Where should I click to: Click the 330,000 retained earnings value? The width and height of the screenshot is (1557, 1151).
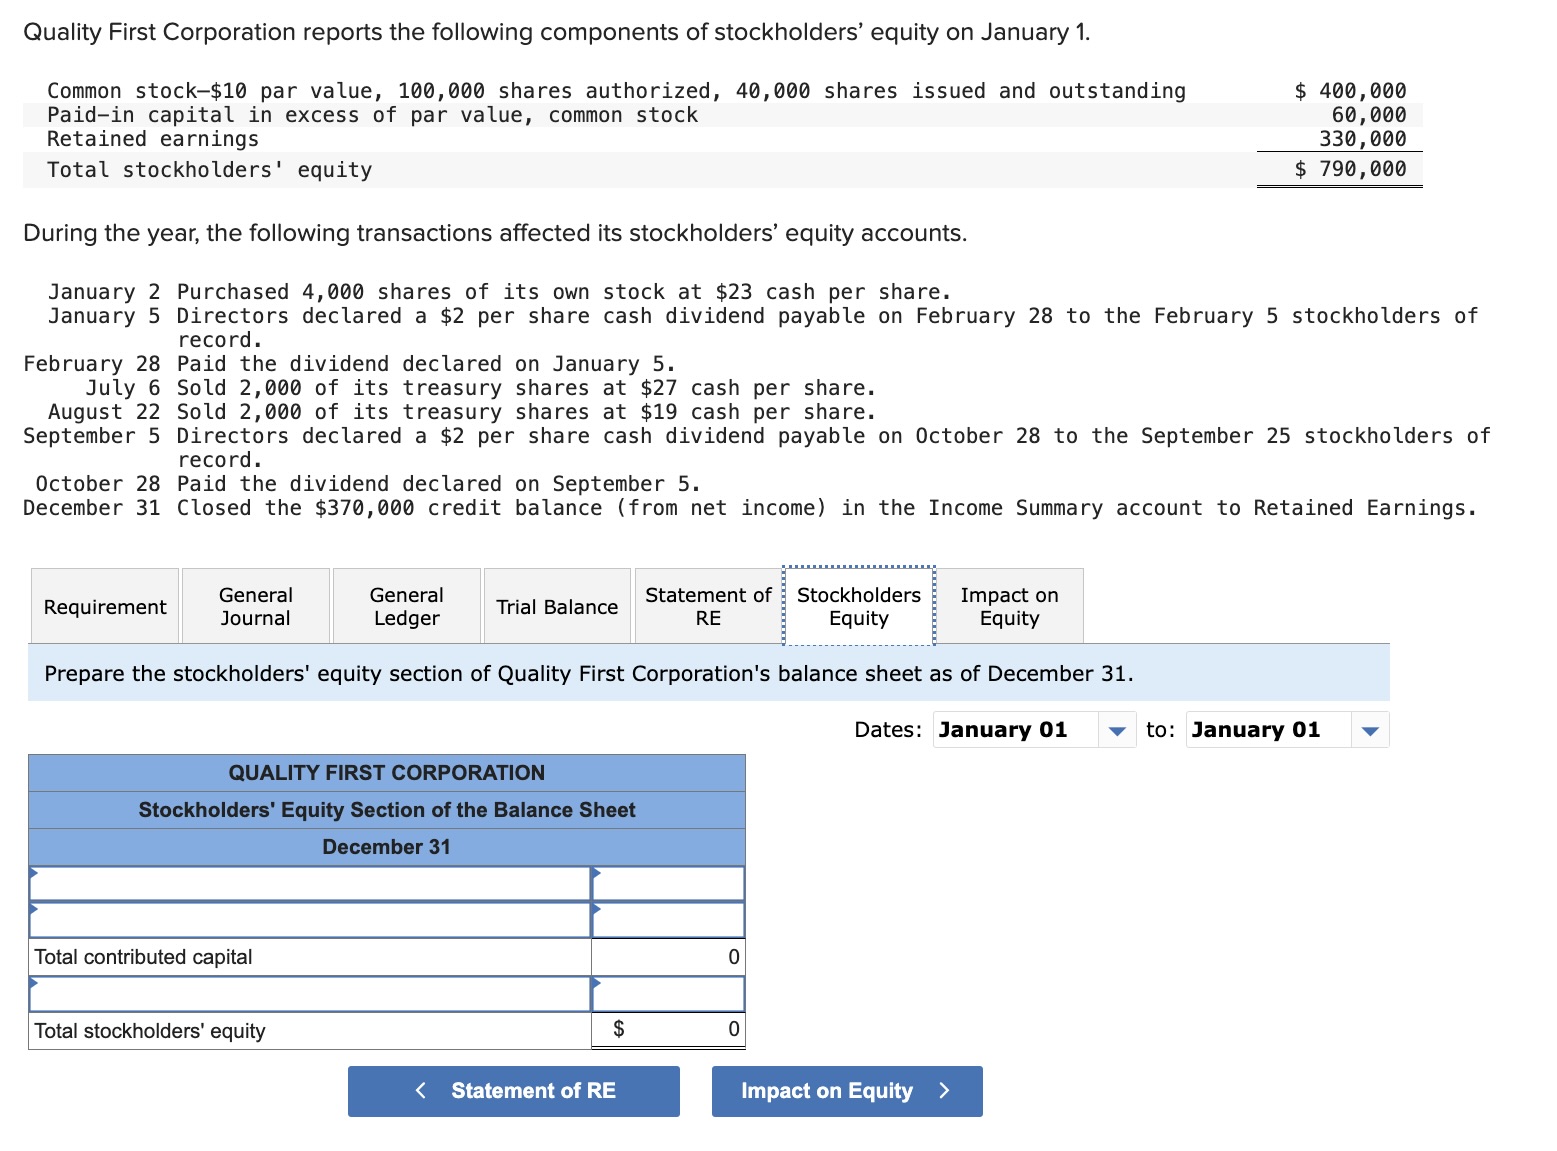[x=1363, y=139]
